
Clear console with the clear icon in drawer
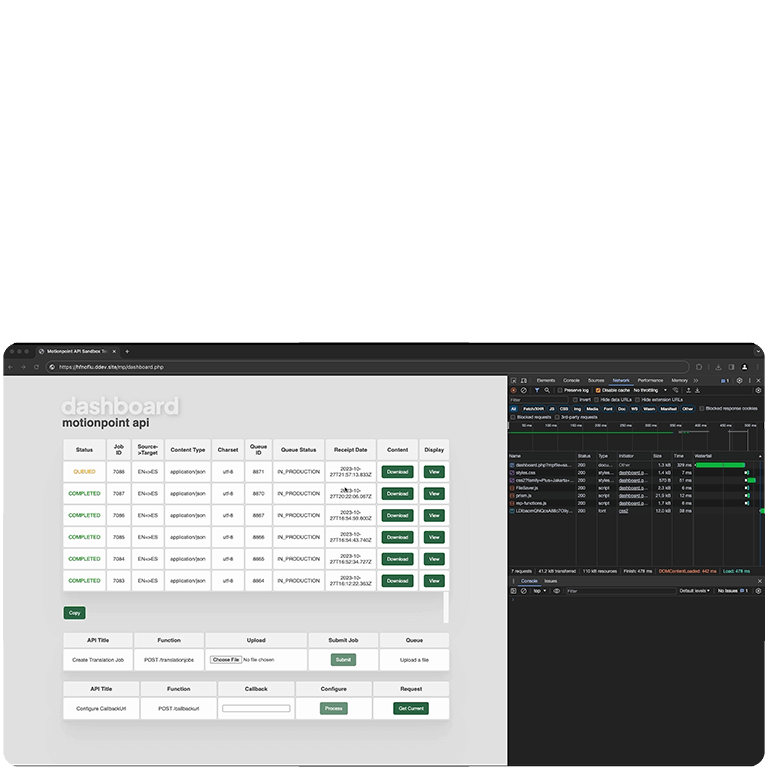click(x=524, y=591)
